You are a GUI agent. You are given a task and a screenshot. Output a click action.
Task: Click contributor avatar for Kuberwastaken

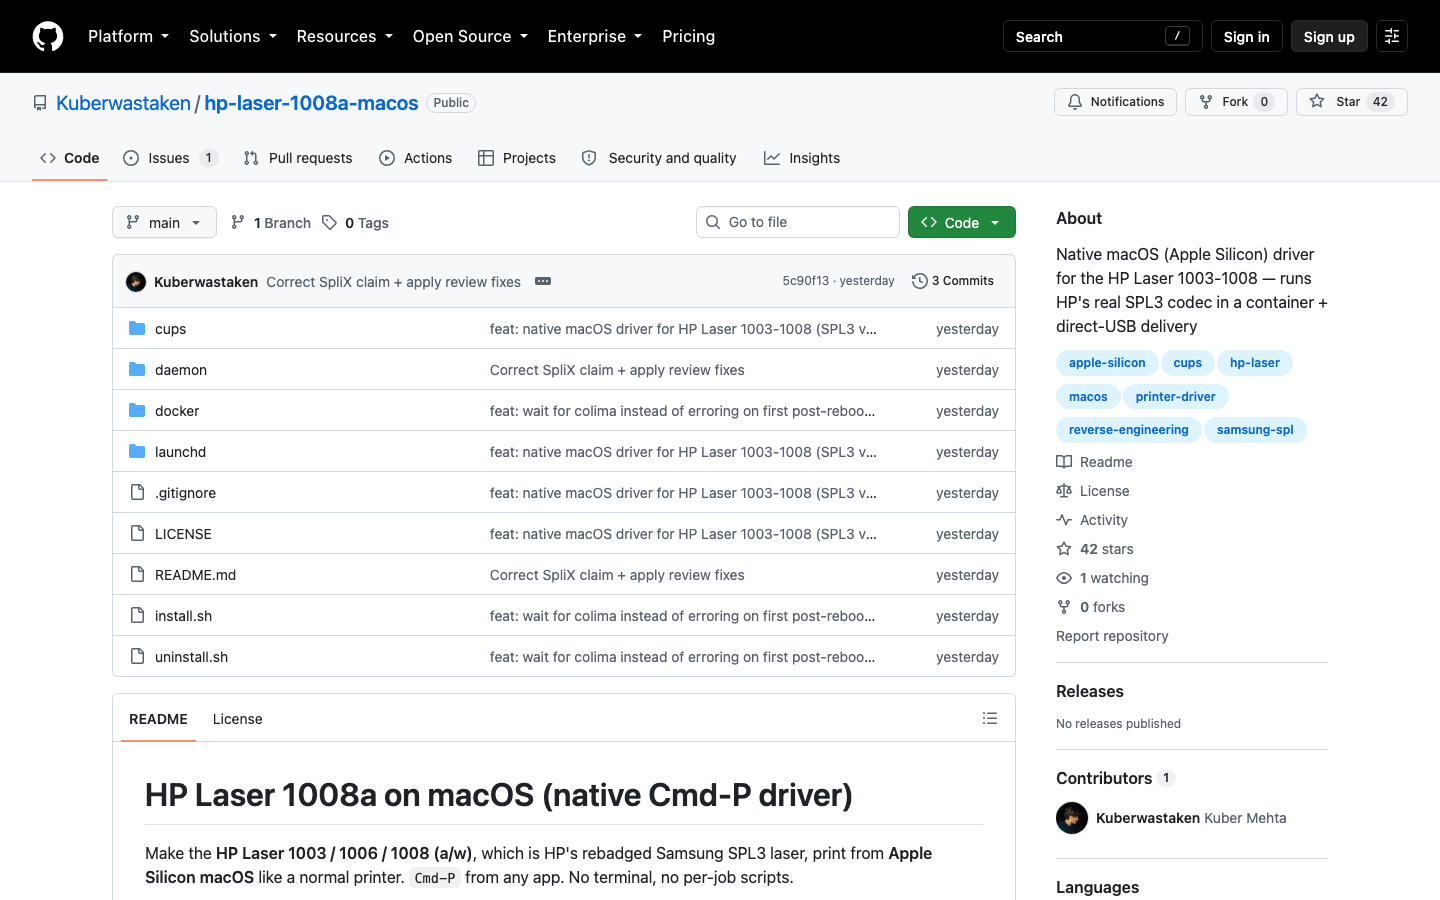coord(1072,818)
